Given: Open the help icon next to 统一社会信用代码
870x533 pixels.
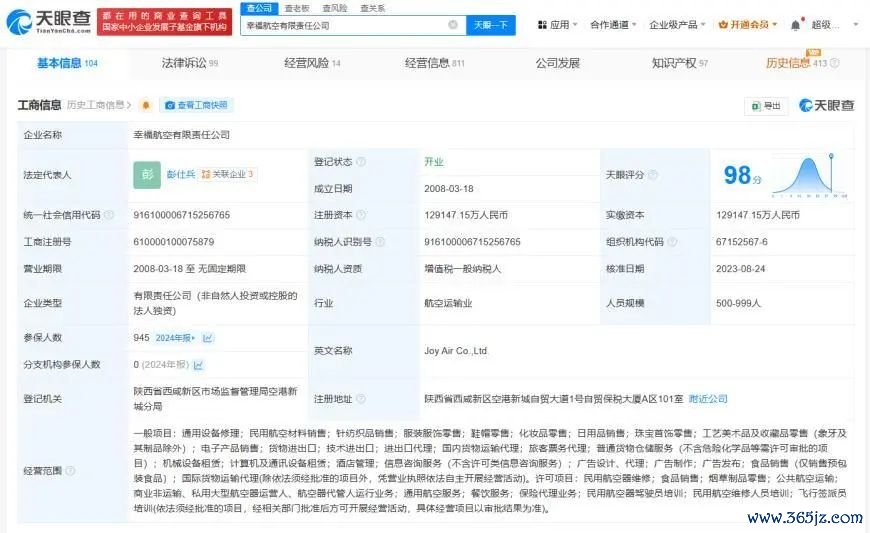Looking at the screenshot, I should coord(109,215).
